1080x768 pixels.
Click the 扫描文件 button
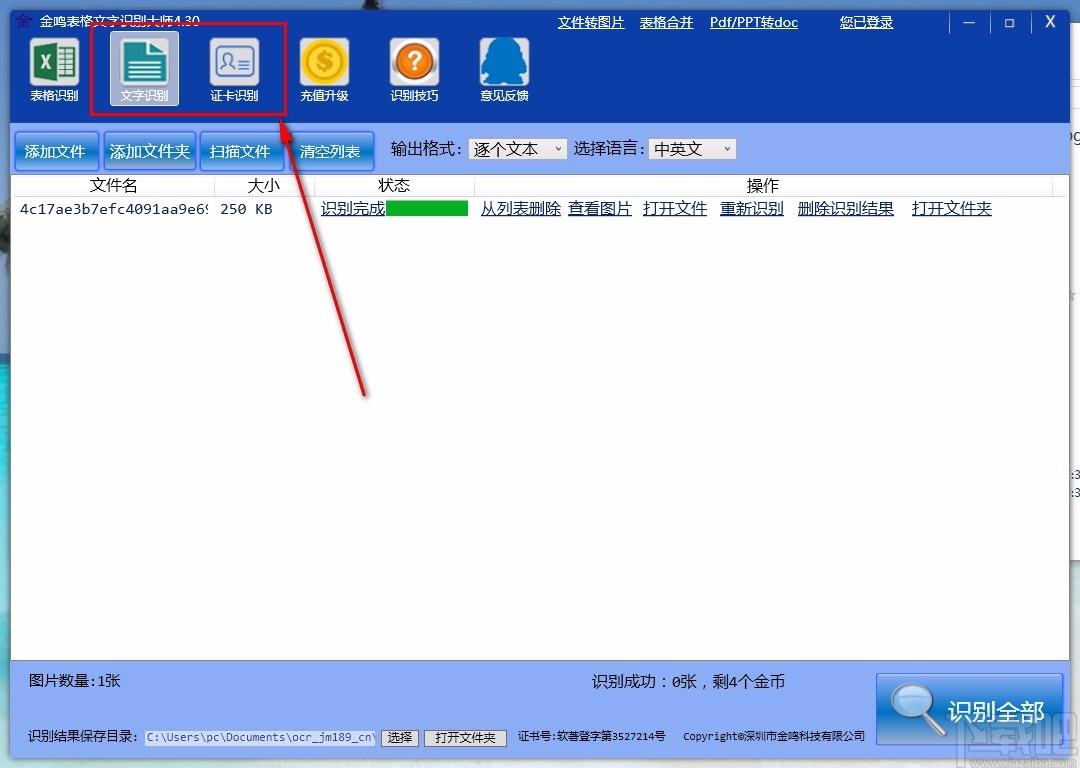[240, 152]
